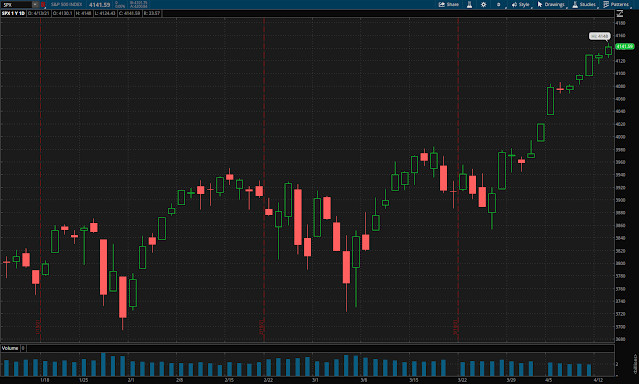
Task: Open the Drawings tools menu
Action: pos(551,4)
